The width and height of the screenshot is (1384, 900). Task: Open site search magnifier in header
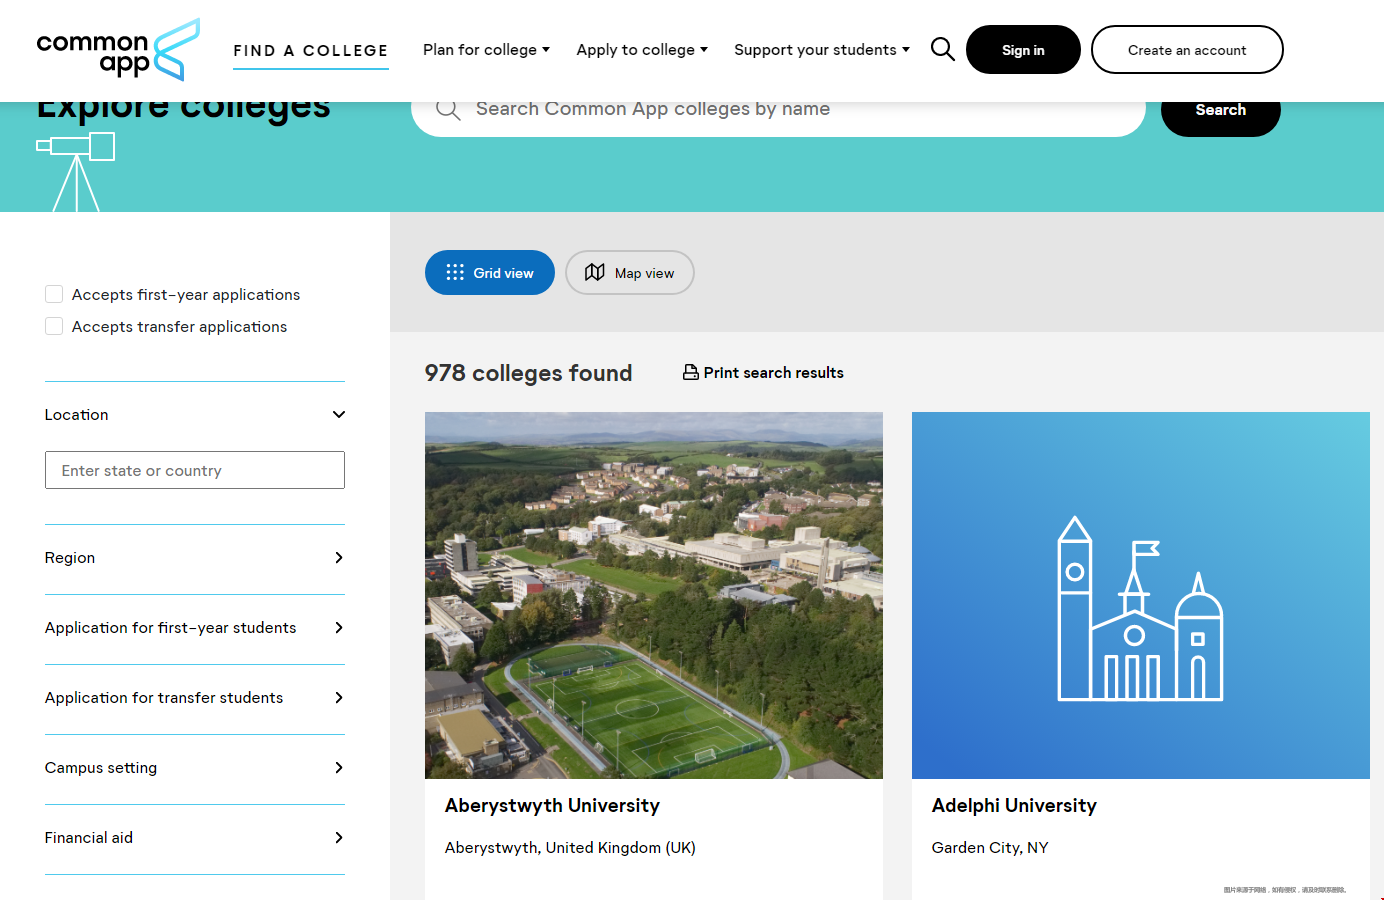tap(942, 49)
